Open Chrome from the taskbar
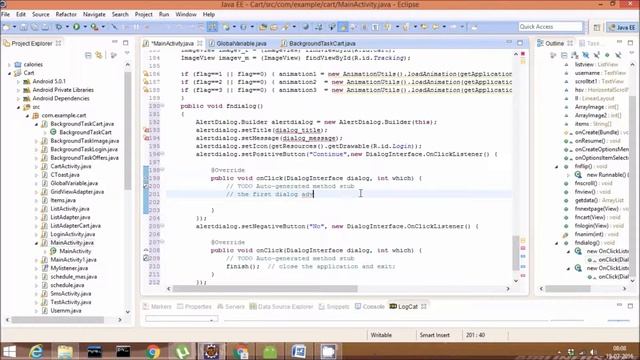This screenshot has height=360, width=640. 153,351
